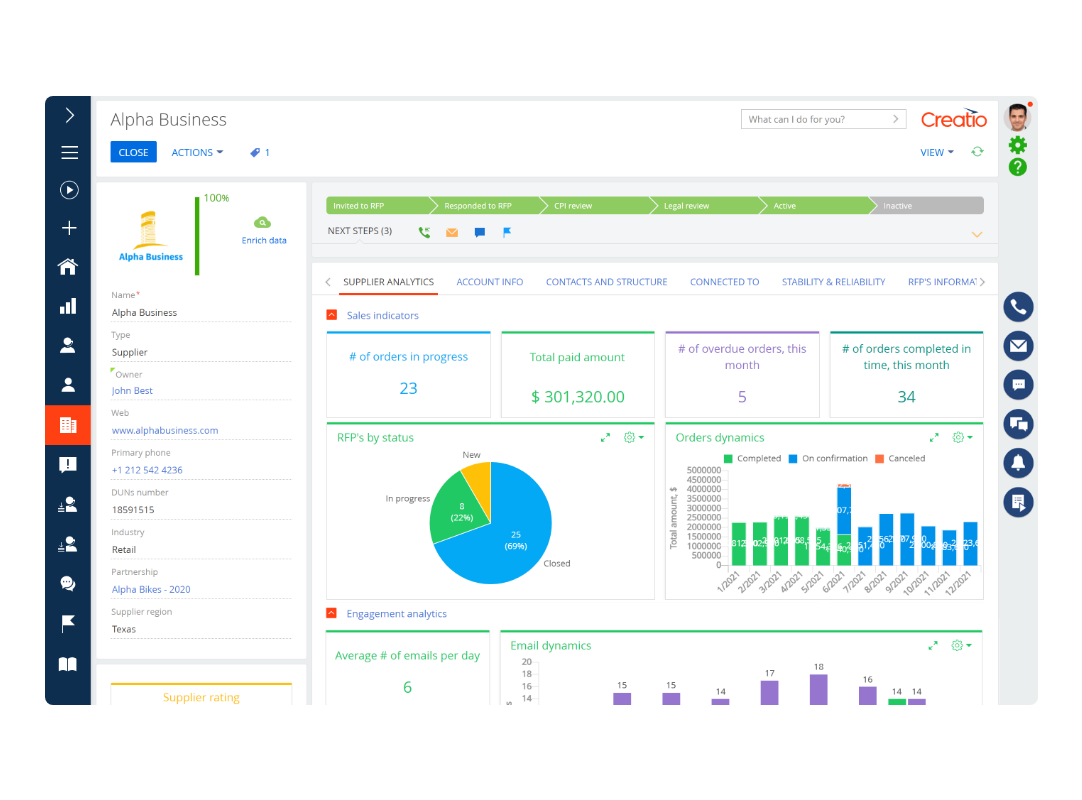1082x800 pixels.
Task: Open notifications bell icon
Action: [x=1018, y=463]
